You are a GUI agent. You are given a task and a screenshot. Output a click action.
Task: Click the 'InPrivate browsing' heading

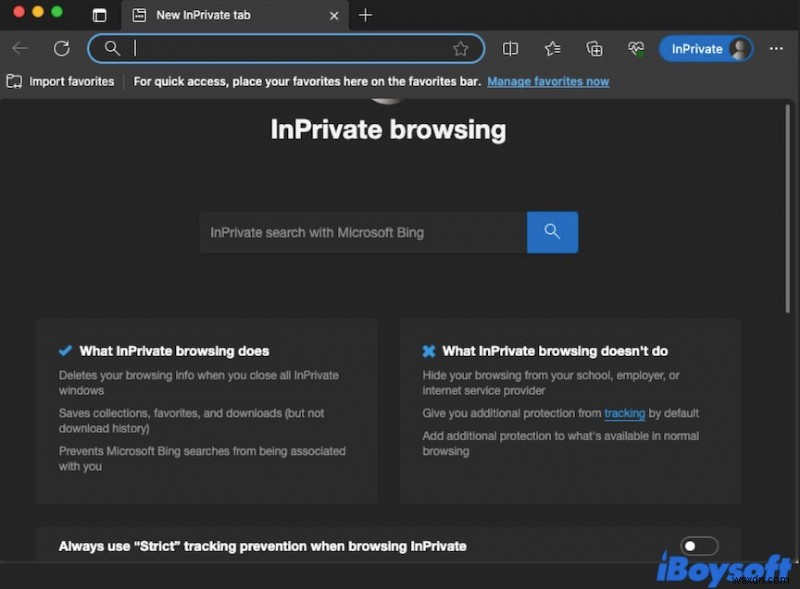click(x=388, y=130)
